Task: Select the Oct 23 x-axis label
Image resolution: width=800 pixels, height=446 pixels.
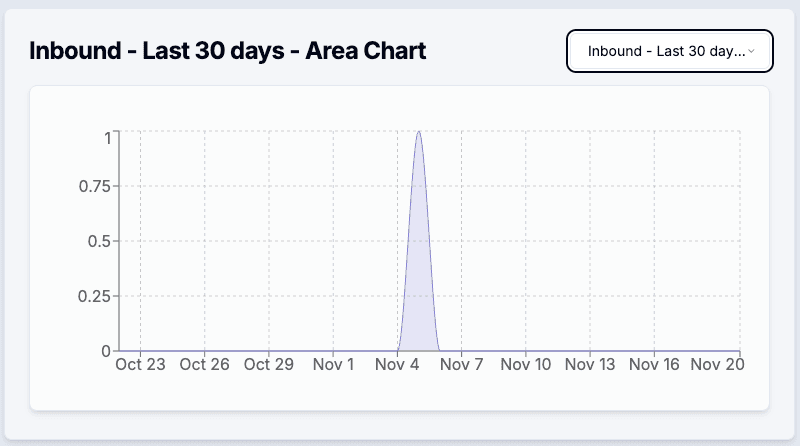Action: (x=140, y=365)
